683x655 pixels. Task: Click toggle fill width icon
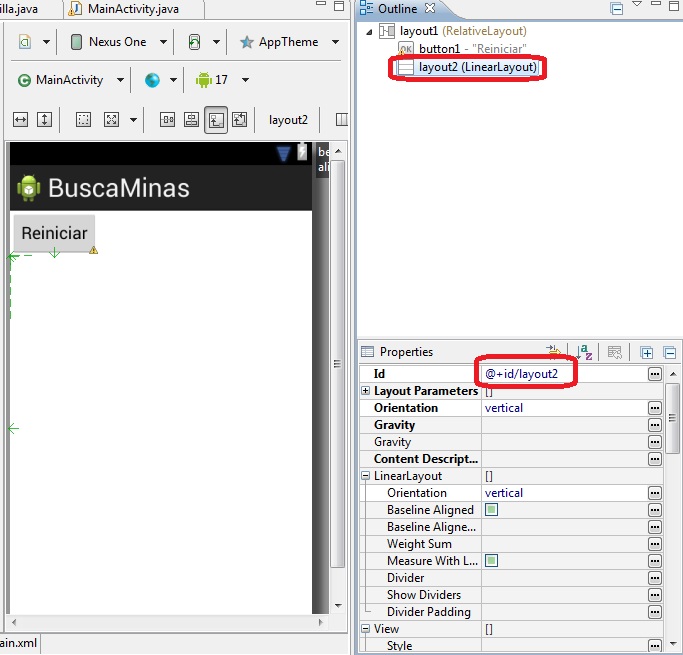point(20,119)
